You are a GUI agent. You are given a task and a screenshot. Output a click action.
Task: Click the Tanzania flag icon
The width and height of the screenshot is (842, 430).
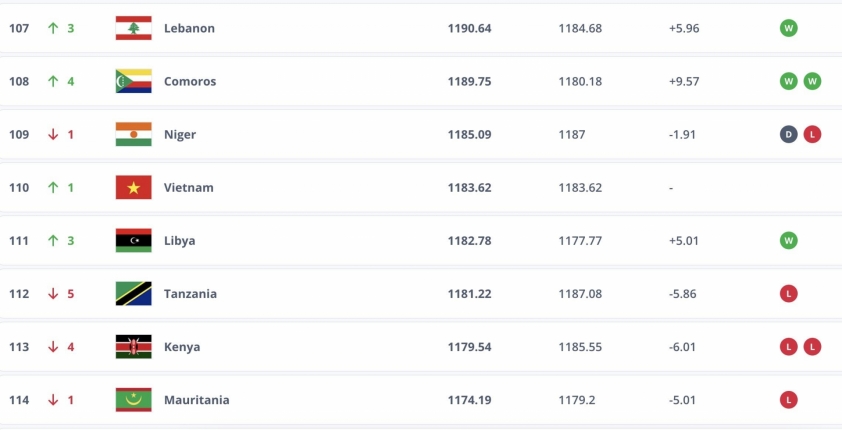click(133, 294)
